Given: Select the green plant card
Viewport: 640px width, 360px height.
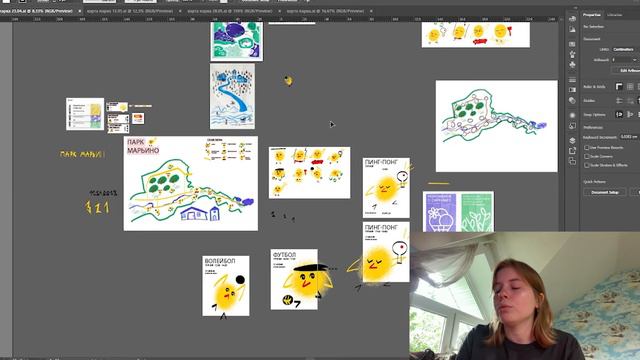Looking at the screenshot, I should point(476,212).
